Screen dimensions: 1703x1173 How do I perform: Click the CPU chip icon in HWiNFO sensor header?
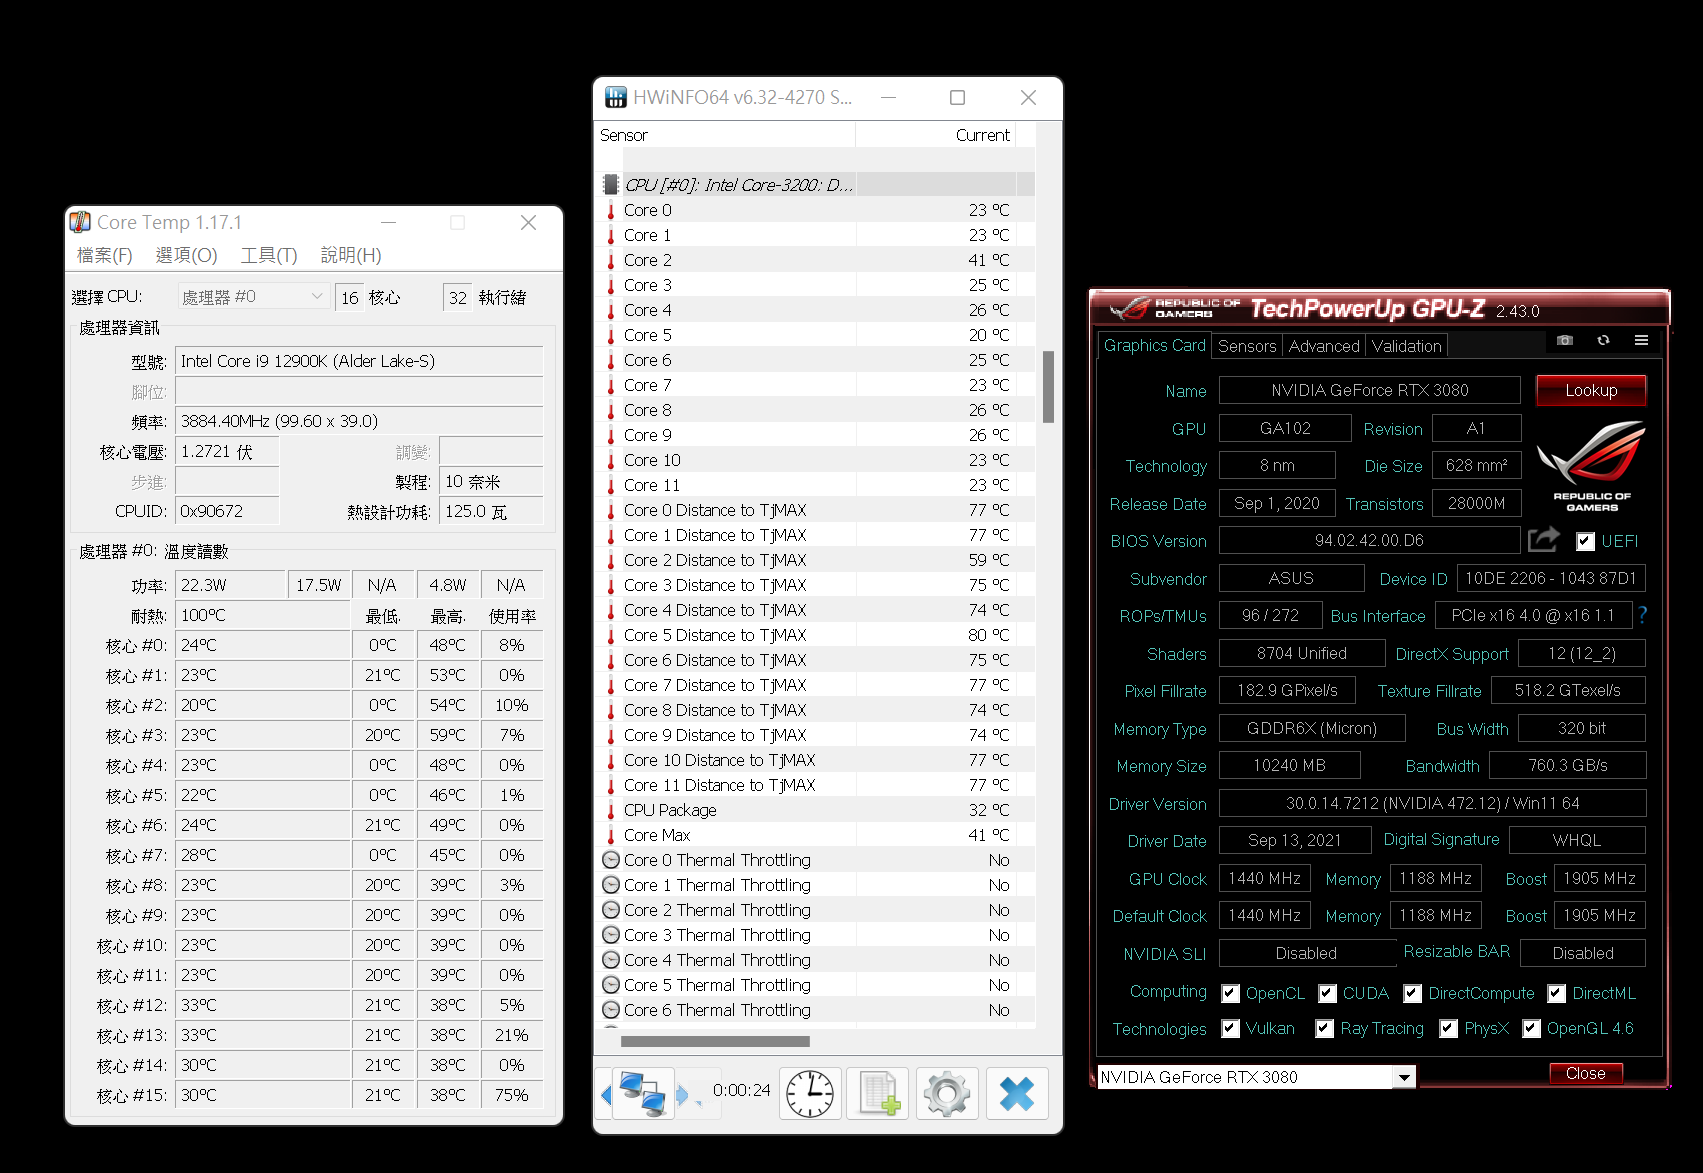pos(611,185)
